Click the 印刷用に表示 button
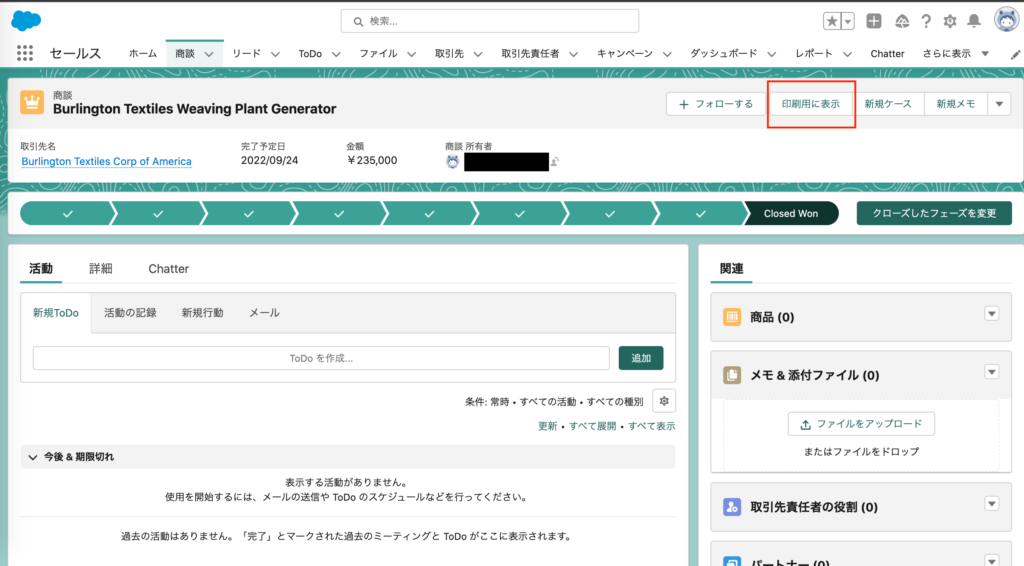Image resolution: width=1024 pixels, height=566 pixels. click(811, 104)
